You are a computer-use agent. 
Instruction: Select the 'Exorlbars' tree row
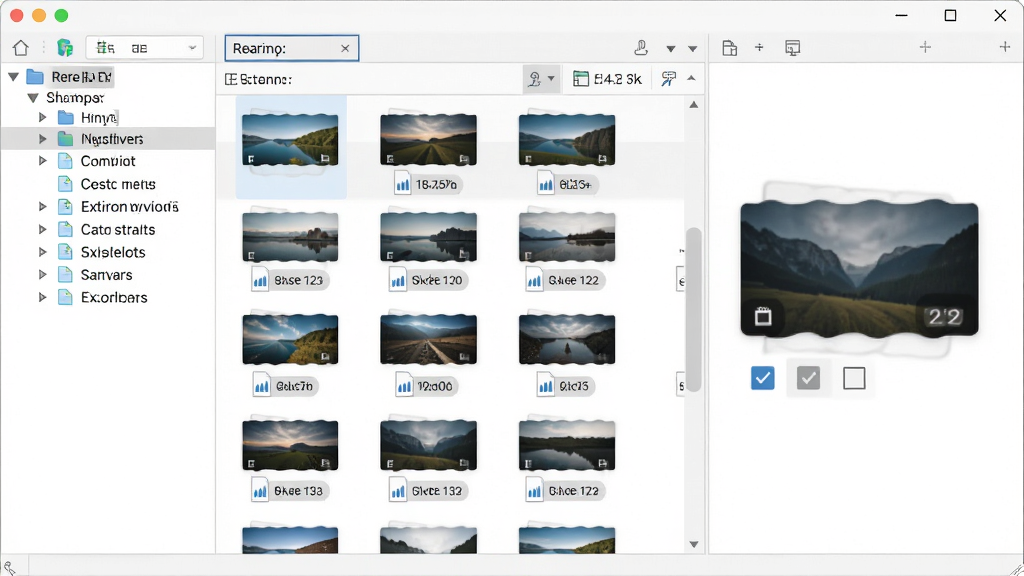tap(108, 297)
